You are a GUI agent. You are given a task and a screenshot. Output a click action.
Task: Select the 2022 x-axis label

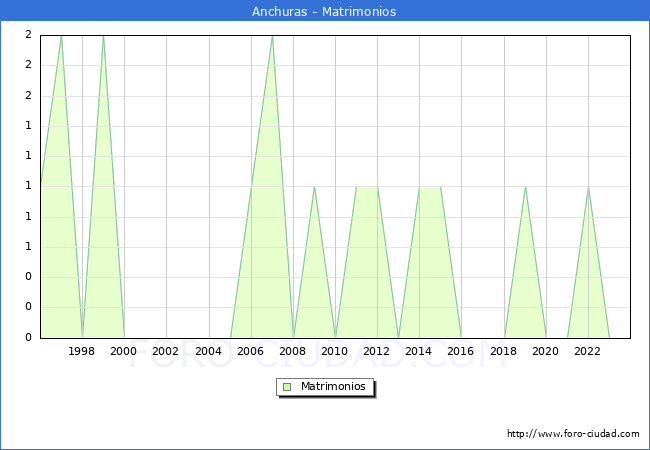[587, 351]
